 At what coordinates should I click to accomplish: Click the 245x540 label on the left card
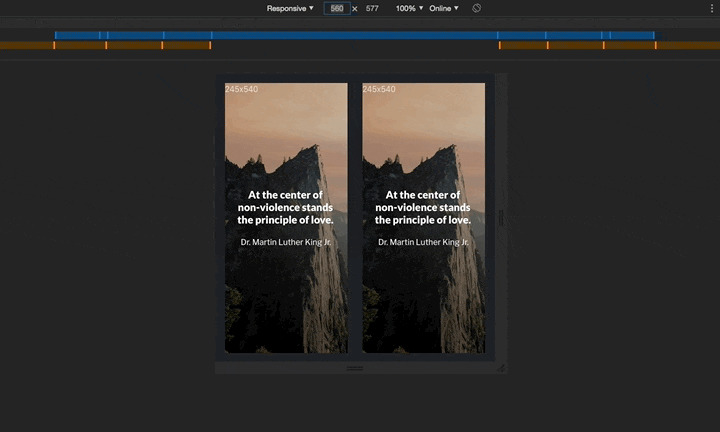coord(241,89)
